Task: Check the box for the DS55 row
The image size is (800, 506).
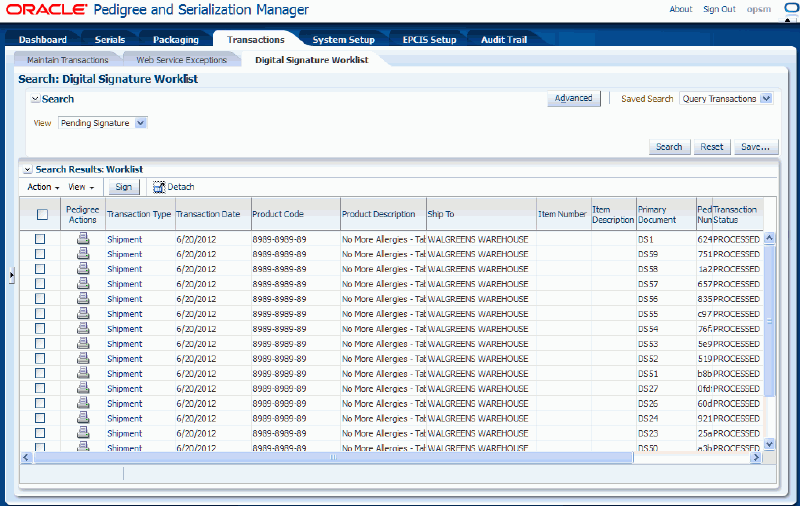Action: [40, 313]
